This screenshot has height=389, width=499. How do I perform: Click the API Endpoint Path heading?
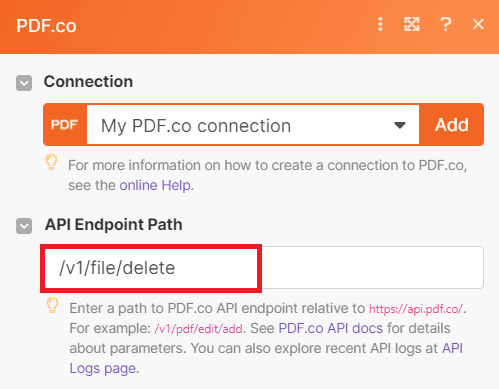(x=114, y=225)
